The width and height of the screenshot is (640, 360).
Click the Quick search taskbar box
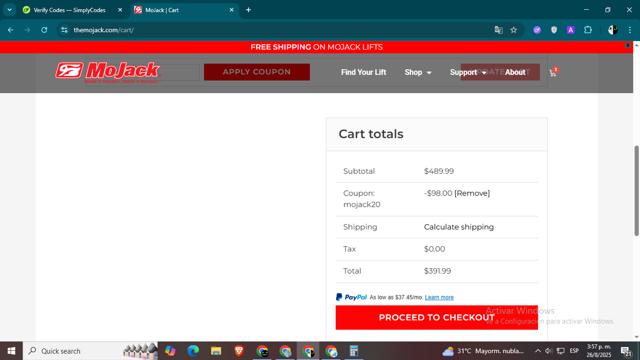(x=91, y=351)
